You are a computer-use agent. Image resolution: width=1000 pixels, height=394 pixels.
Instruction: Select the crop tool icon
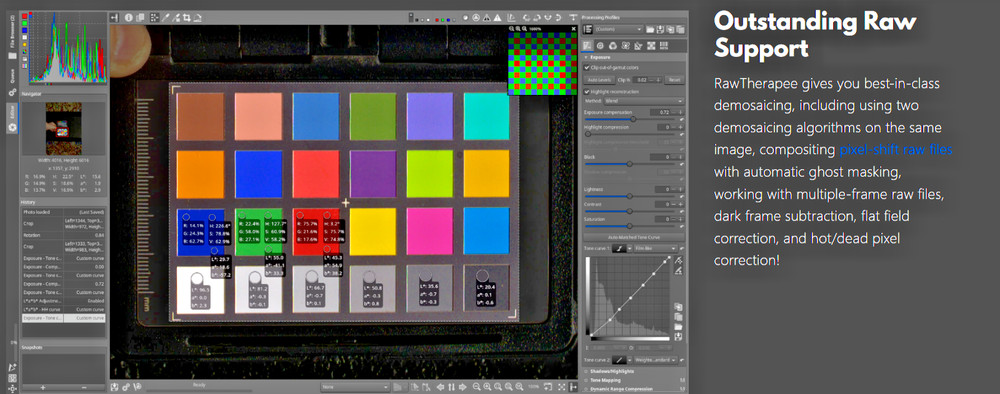click(x=187, y=18)
